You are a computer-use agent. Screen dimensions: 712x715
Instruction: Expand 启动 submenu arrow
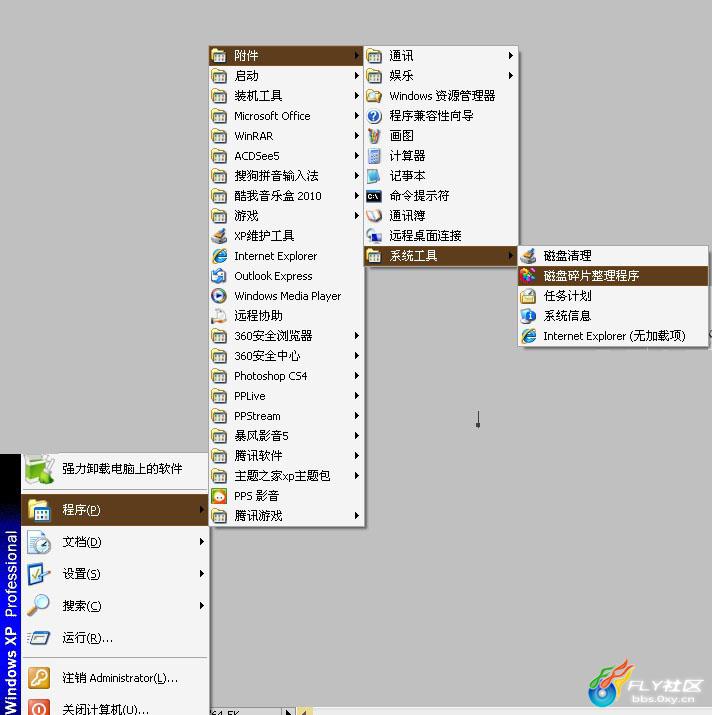coord(357,76)
